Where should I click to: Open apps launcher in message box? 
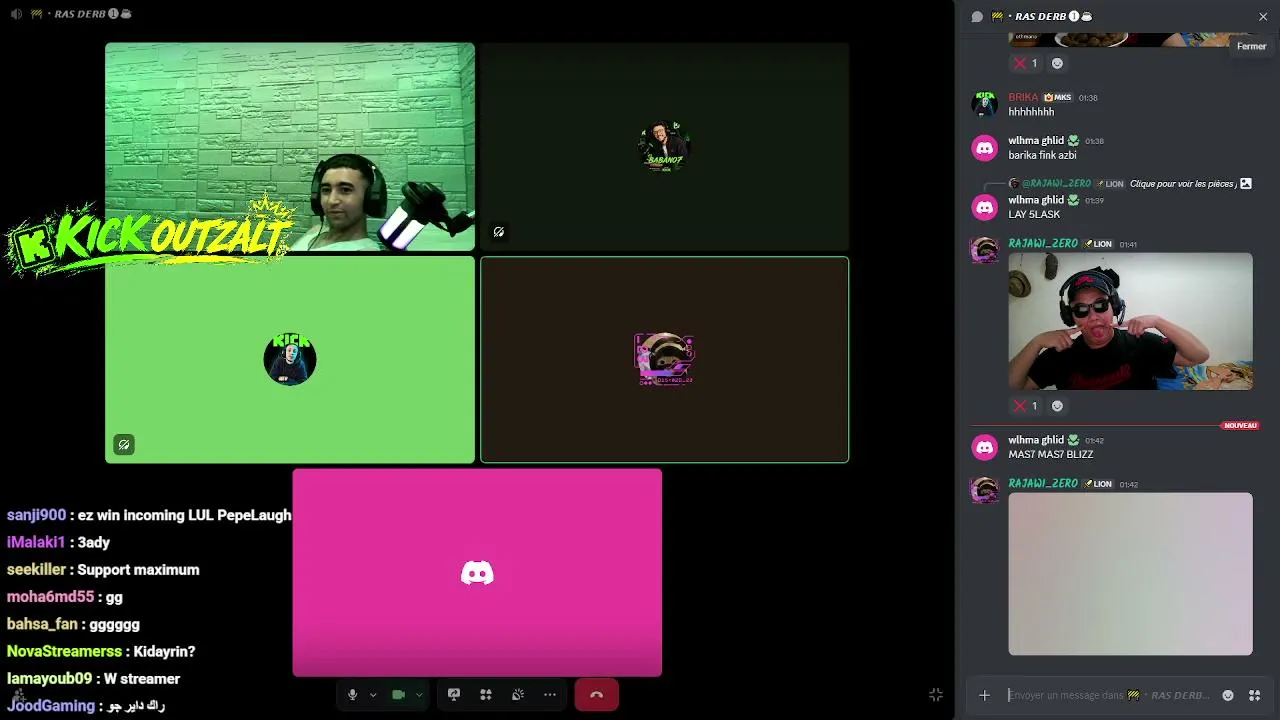point(1254,695)
